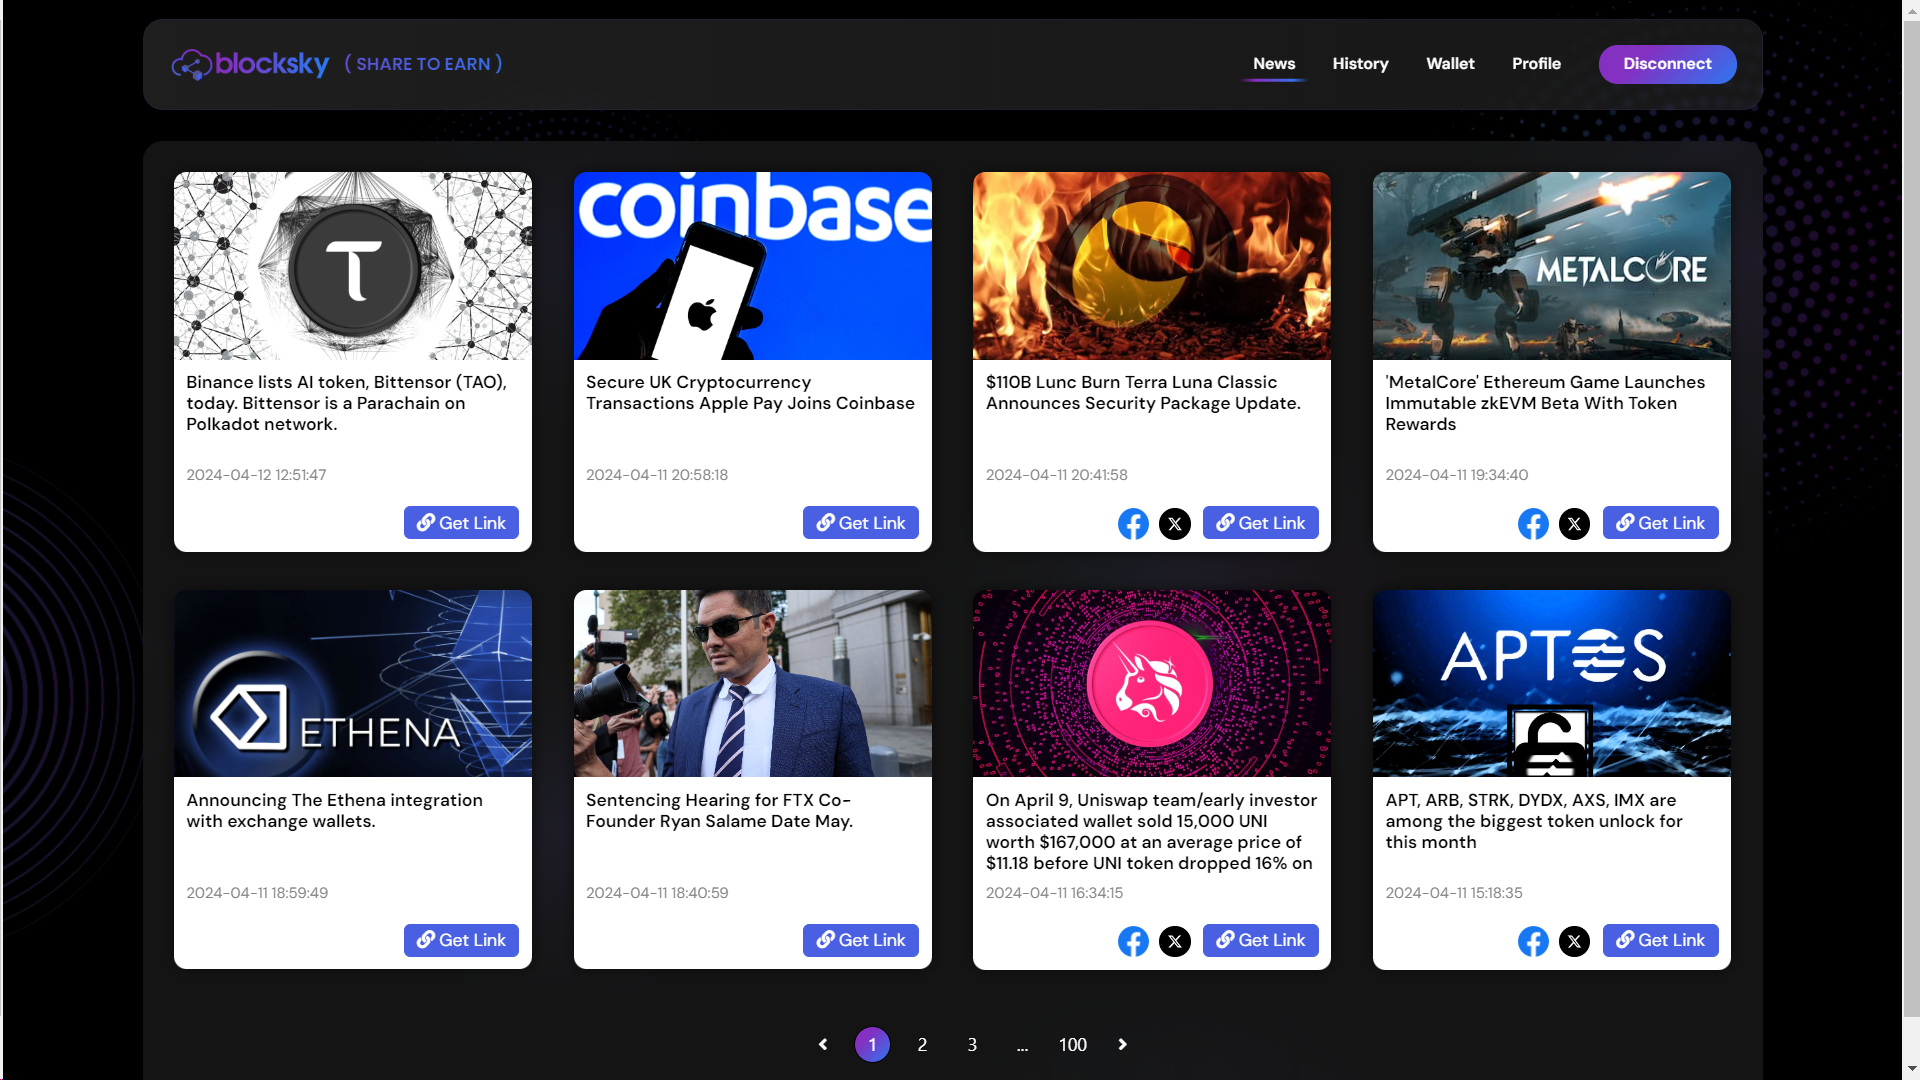Open the MetalCore game thumbnail
Image resolution: width=1920 pixels, height=1080 pixels.
[1552, 266]
